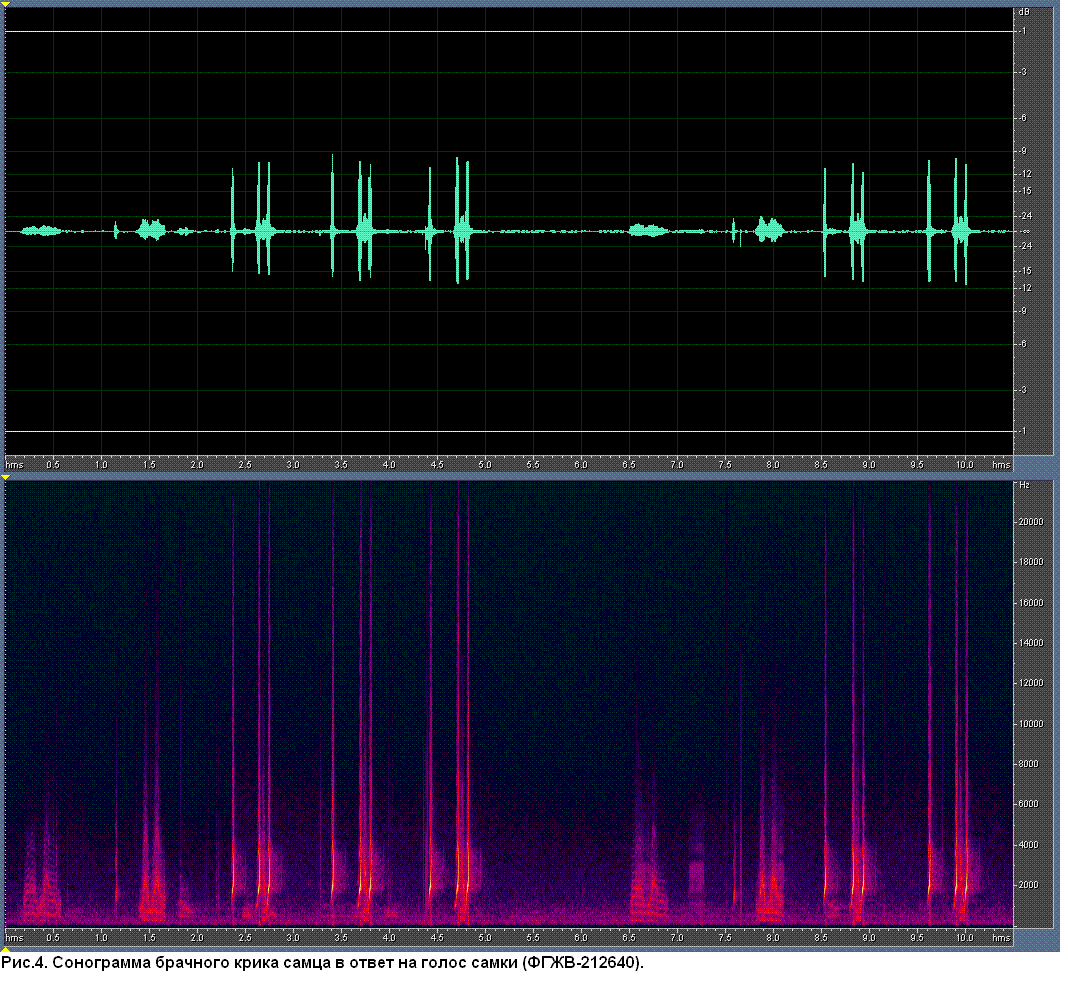
Task: Click the Hz label on the frequency scale
Action: coord(1024,485)
